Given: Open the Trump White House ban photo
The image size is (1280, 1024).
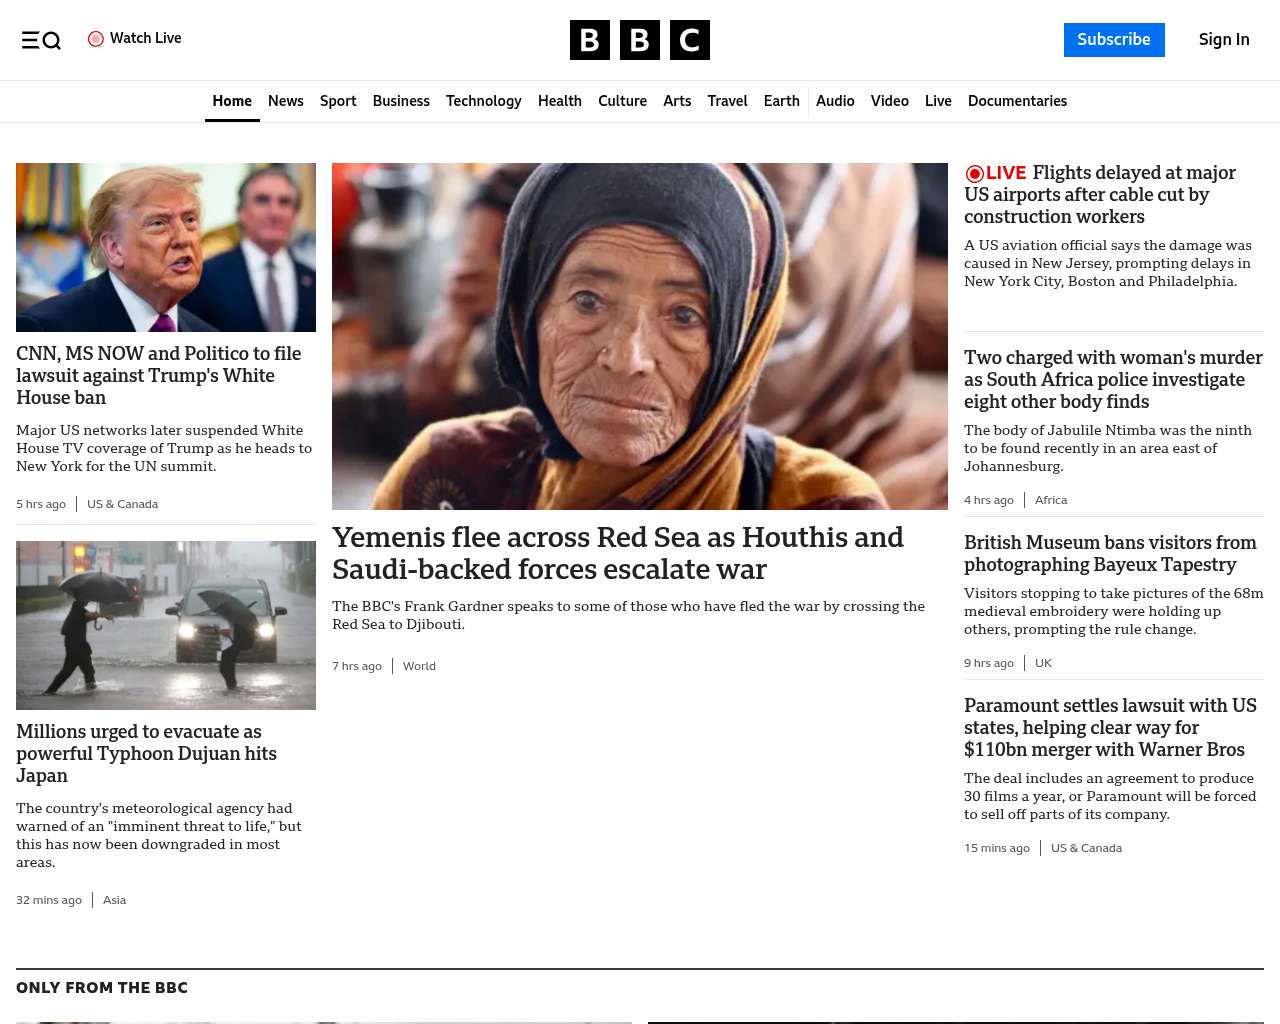Looking at the screenshot, I should click(x=166, y=247).
